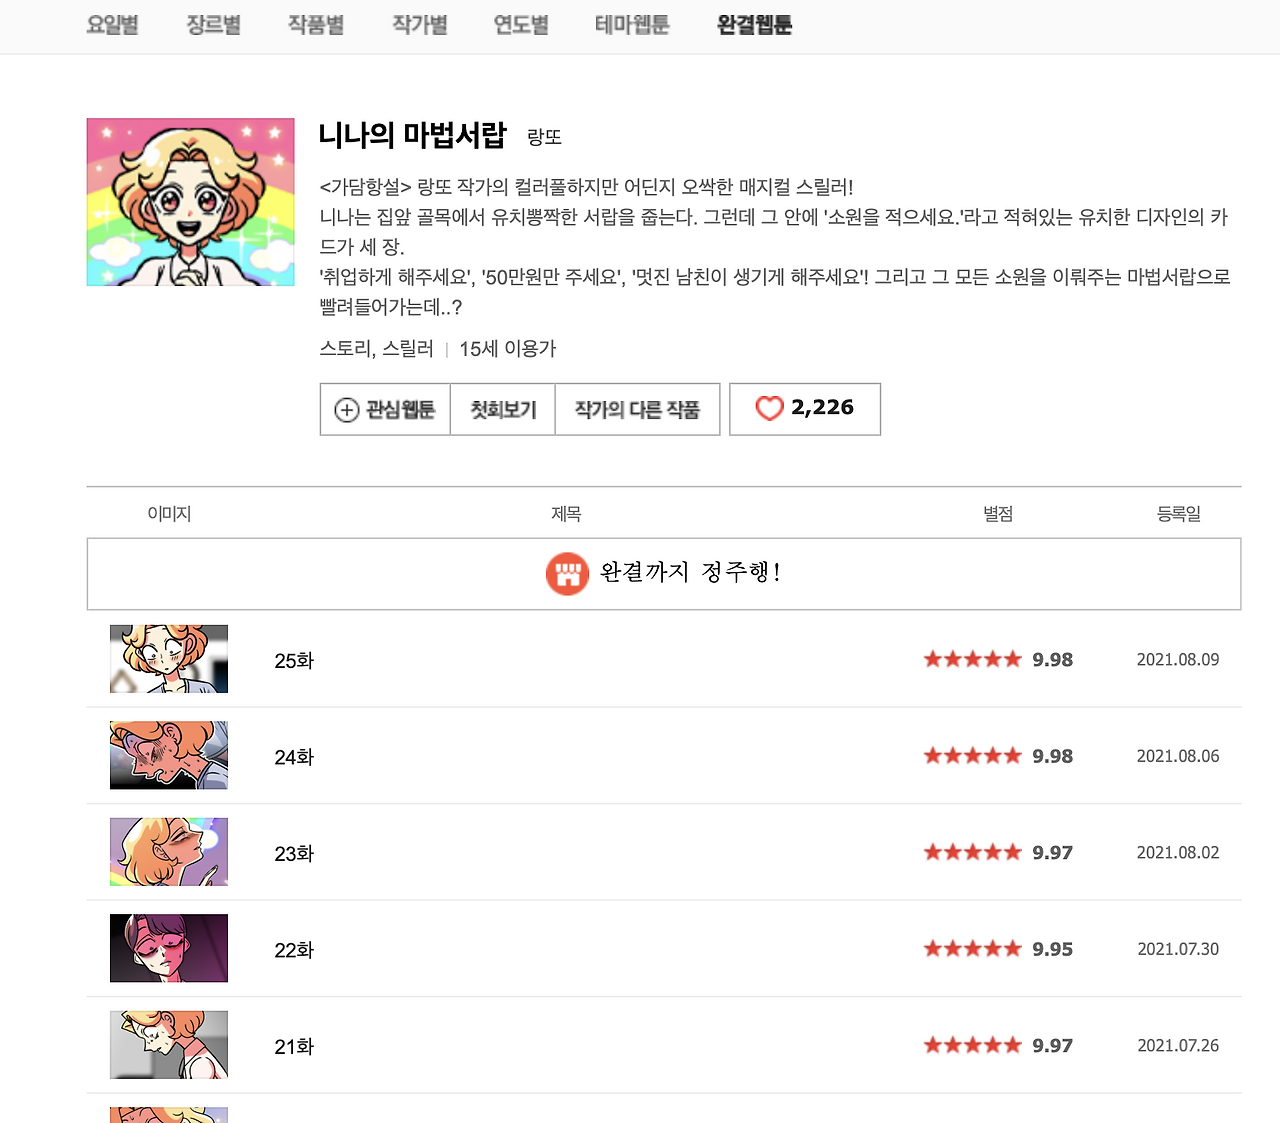The width and height of the screenshot is (1280, 1123).
Task: Click the star rating of 23화
Action: coord(972,852)
